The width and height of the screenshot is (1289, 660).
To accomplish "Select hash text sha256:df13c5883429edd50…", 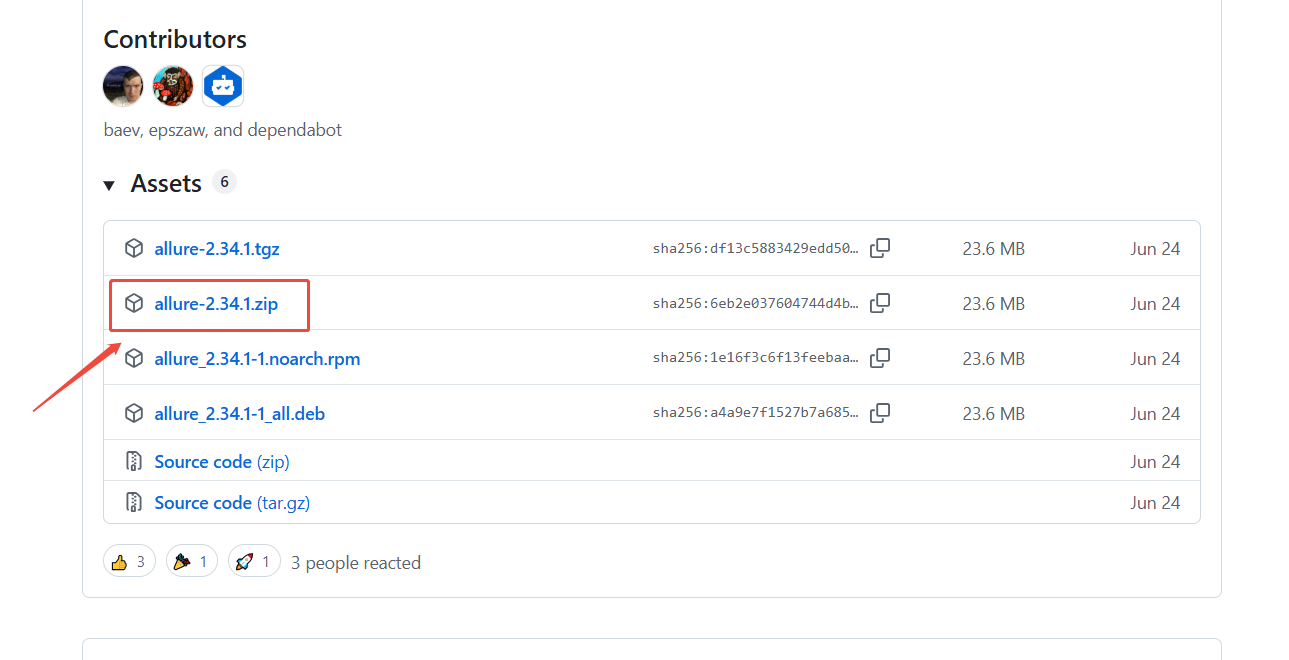I will pos(756,249).
